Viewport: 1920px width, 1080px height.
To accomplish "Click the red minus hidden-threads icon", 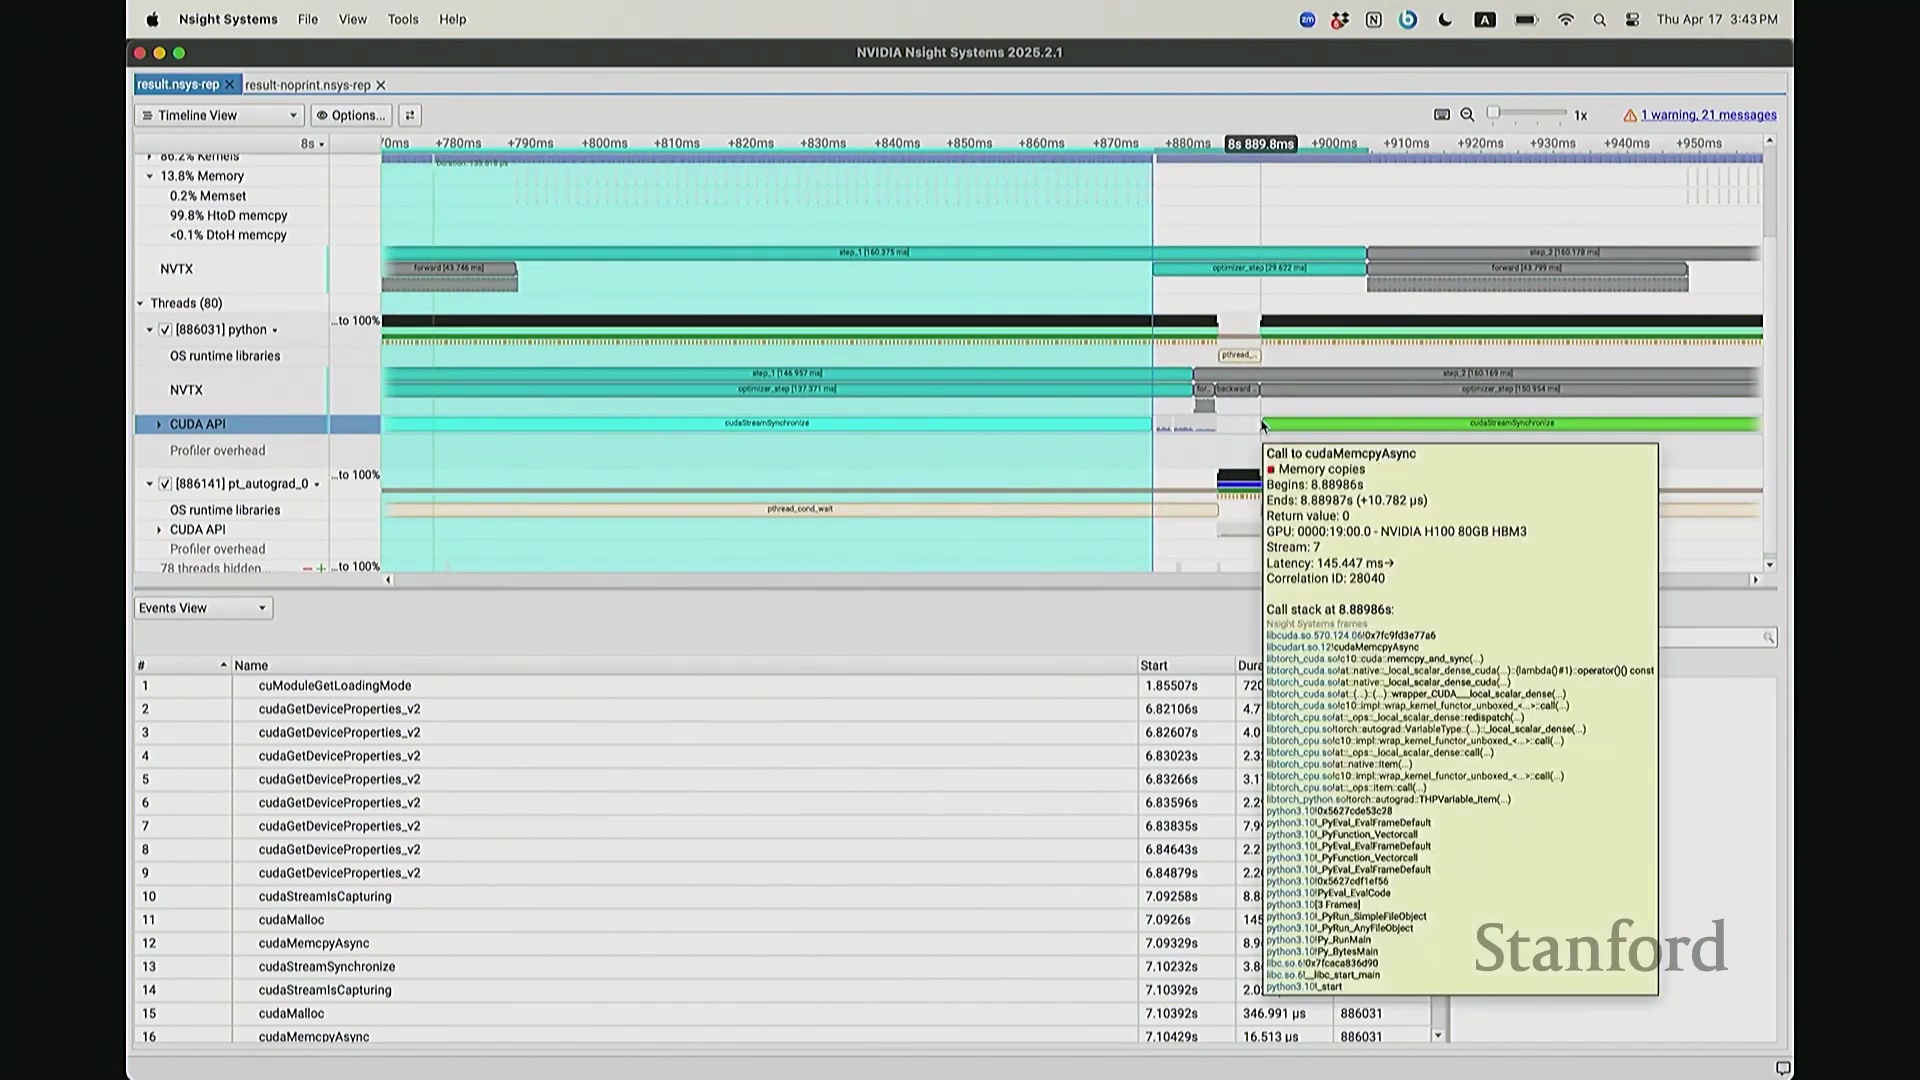I will 307,568.
